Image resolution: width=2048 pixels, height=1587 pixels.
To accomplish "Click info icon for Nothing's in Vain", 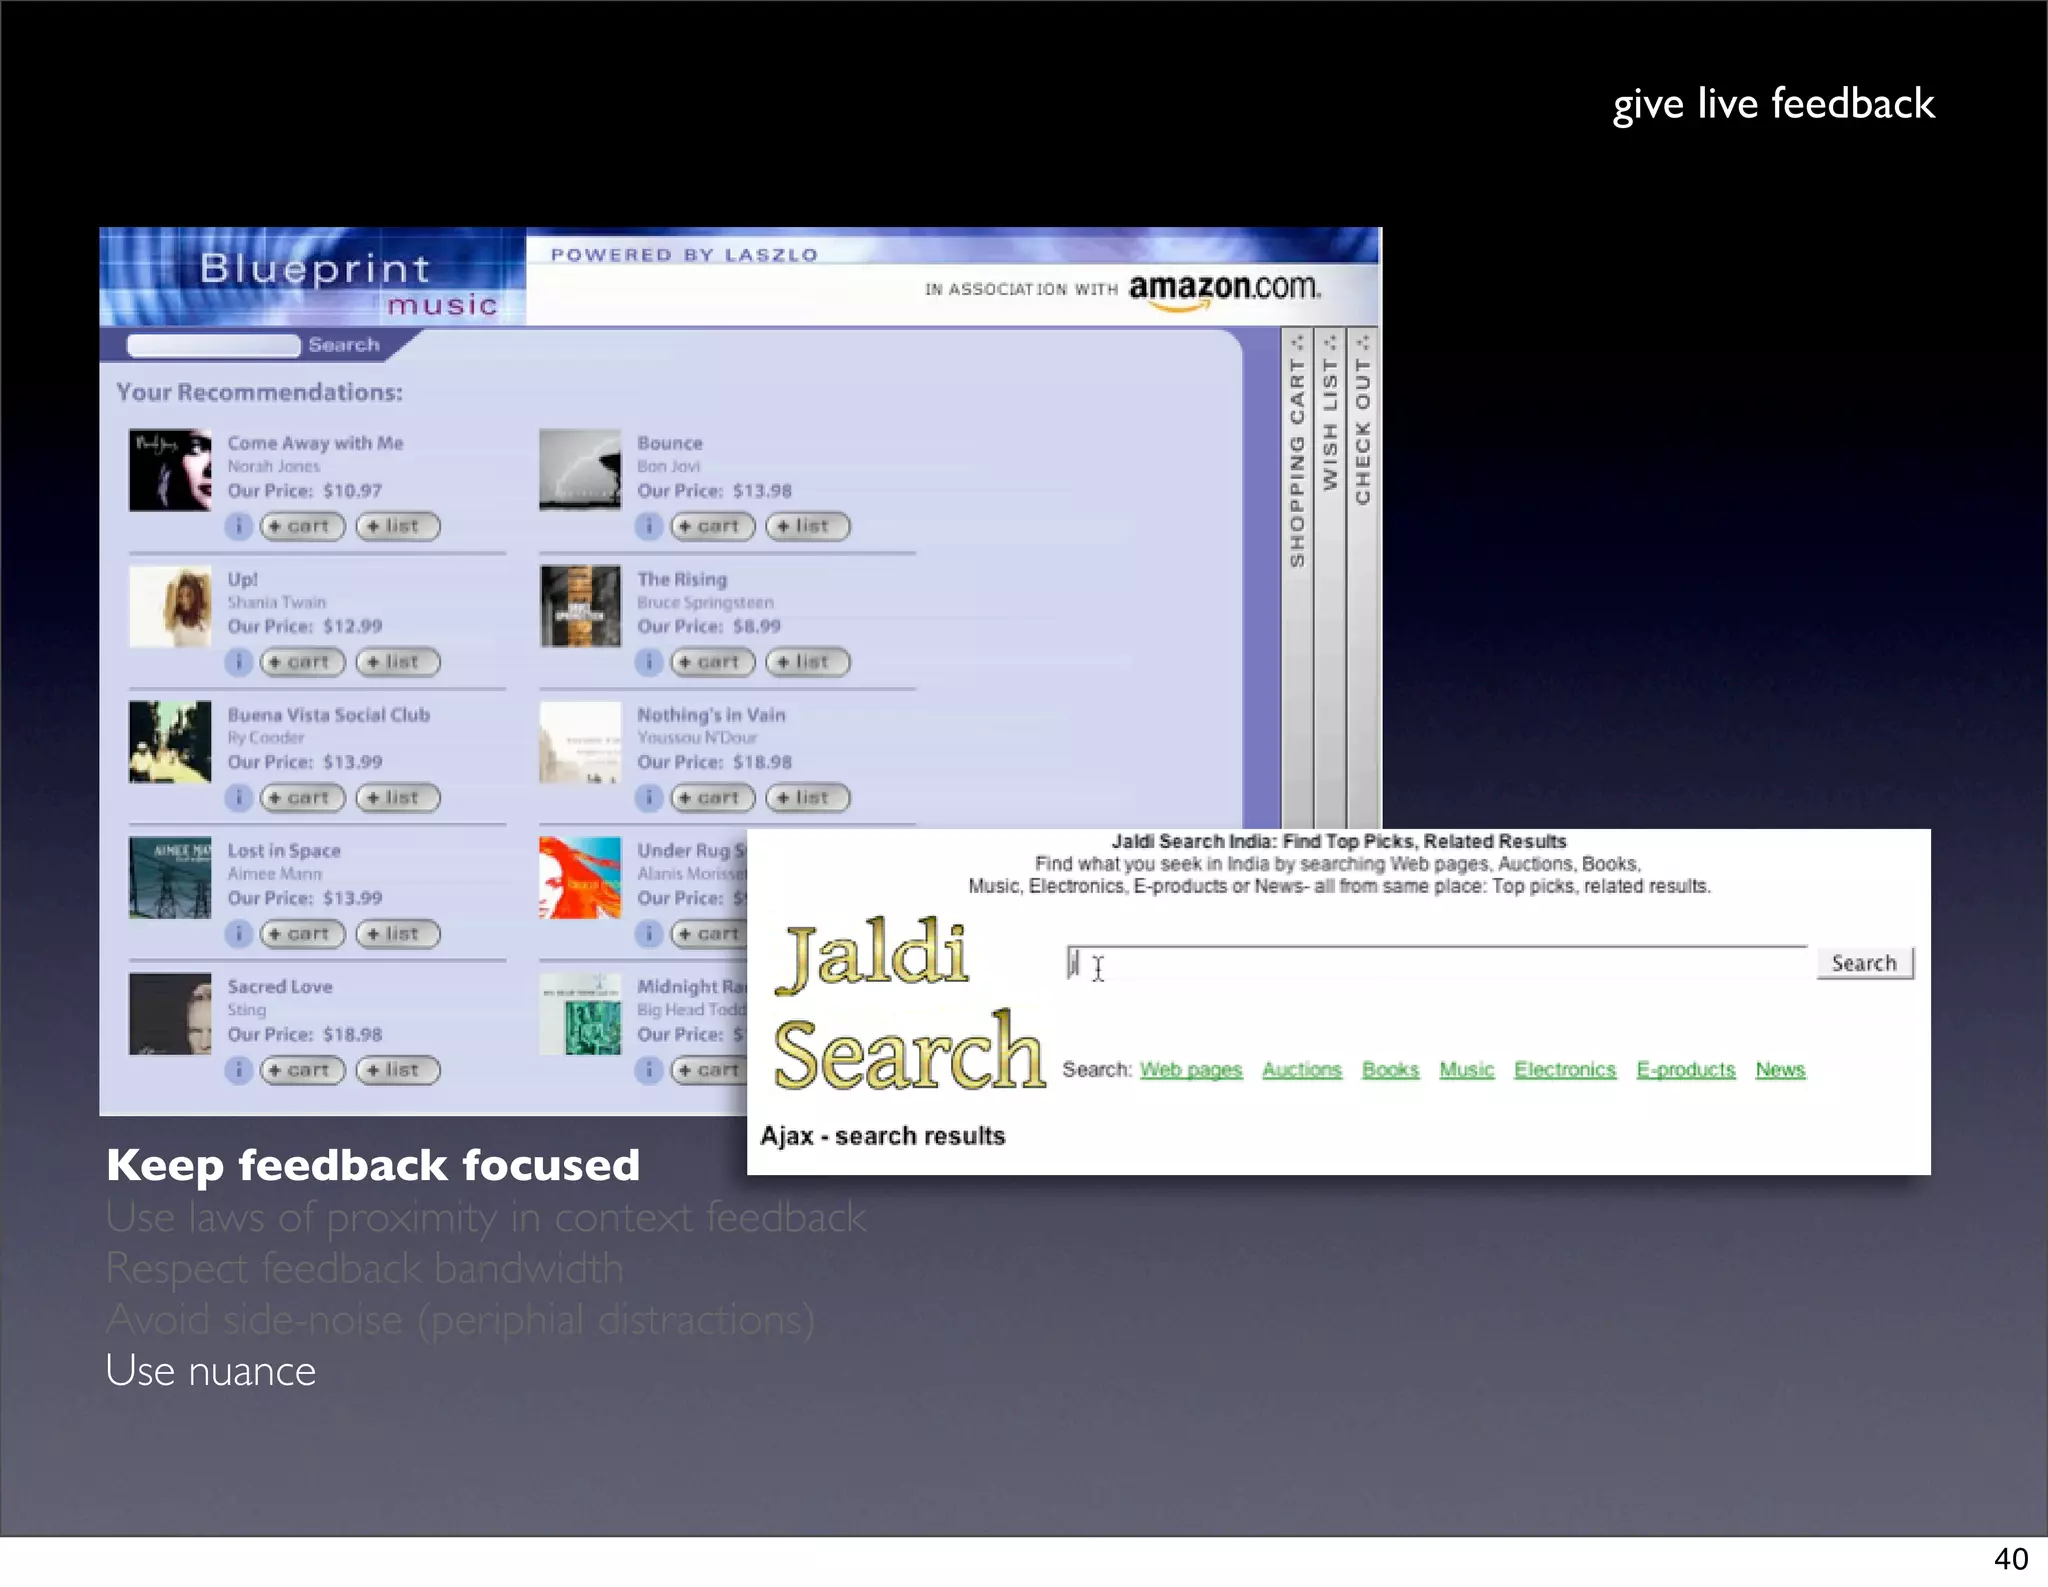I will (648, 798).
